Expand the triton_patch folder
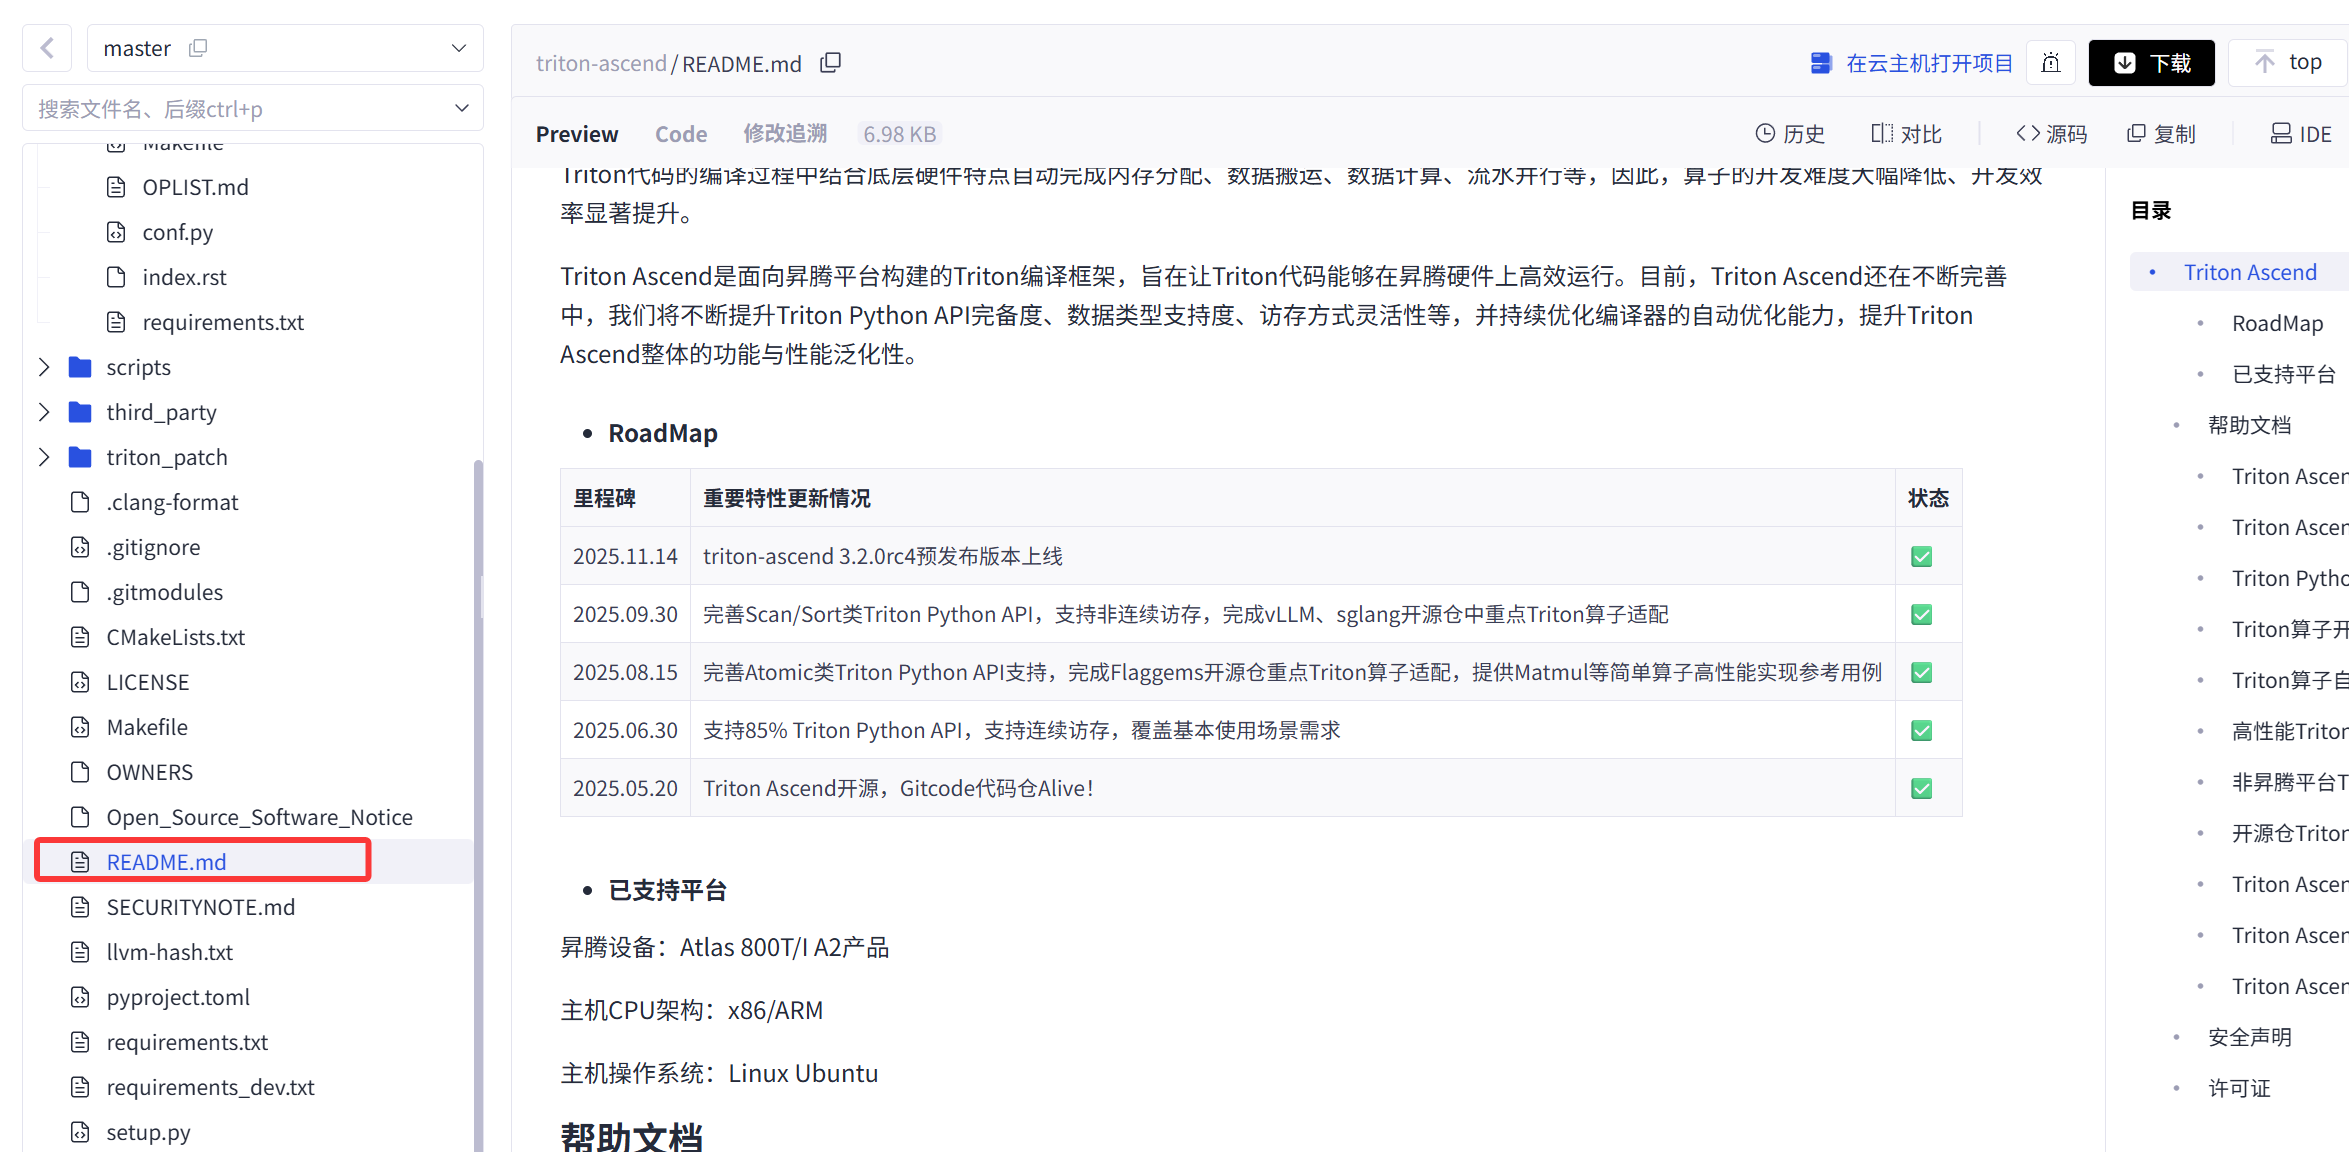 [x=44, y=457]
